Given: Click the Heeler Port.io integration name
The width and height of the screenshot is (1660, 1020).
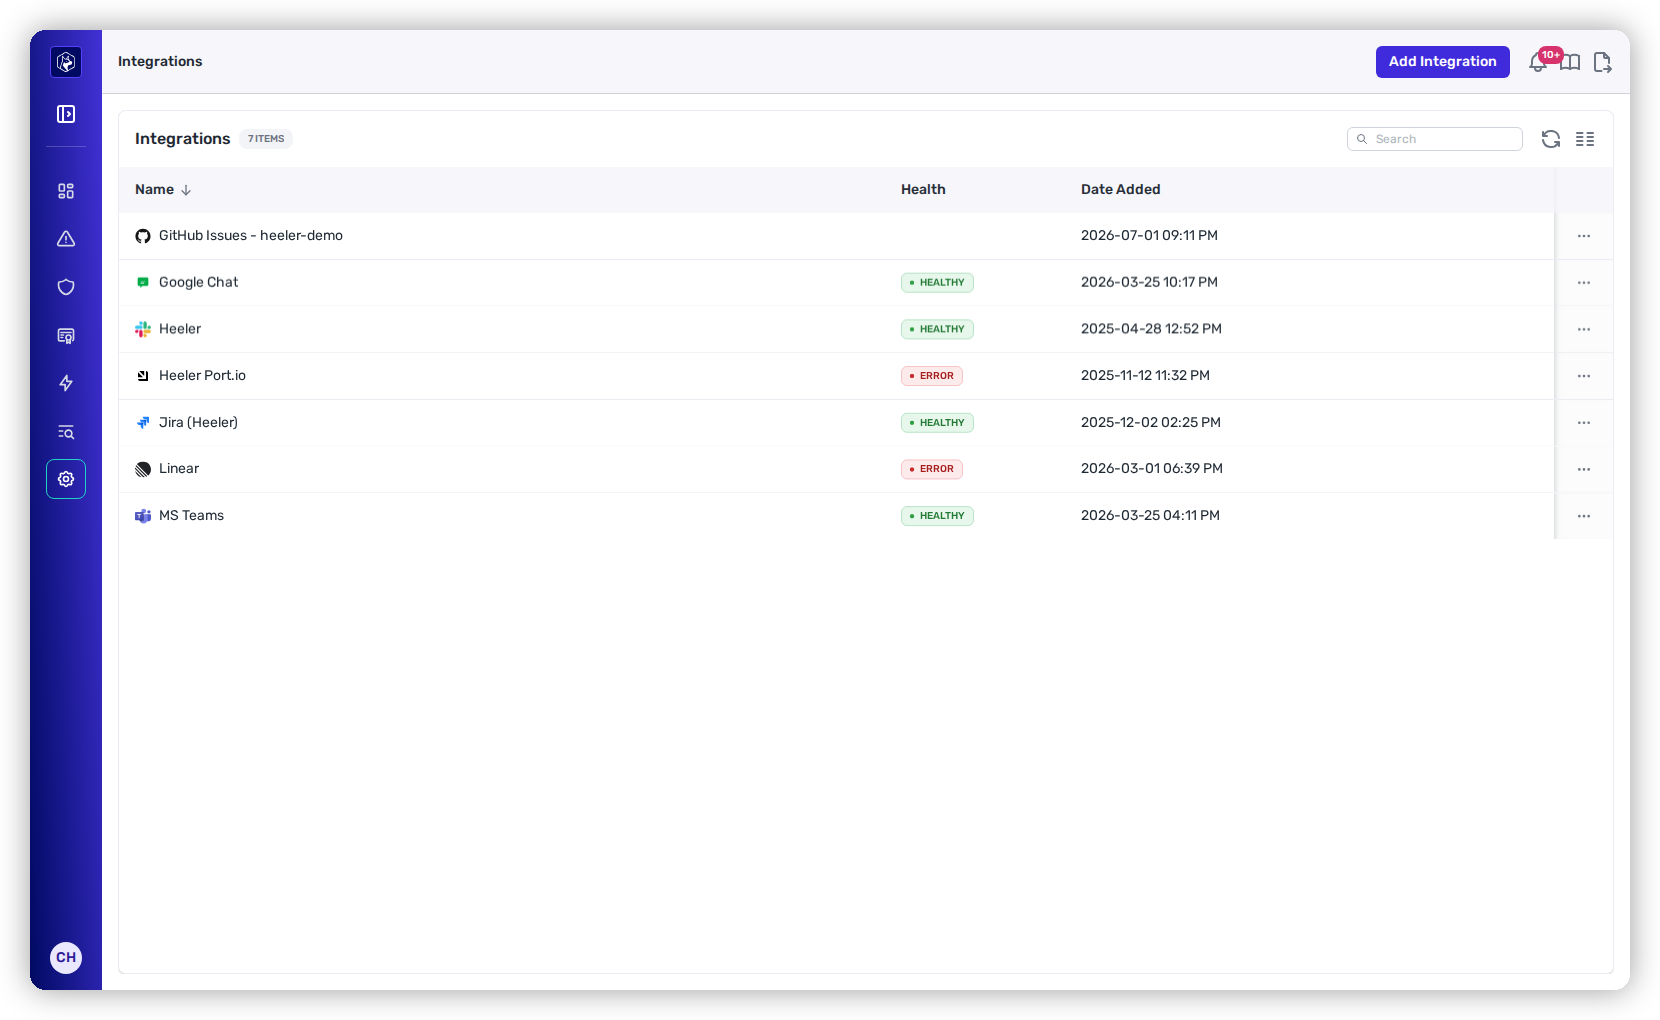Looking at the screenshot, I should (202, 376).
